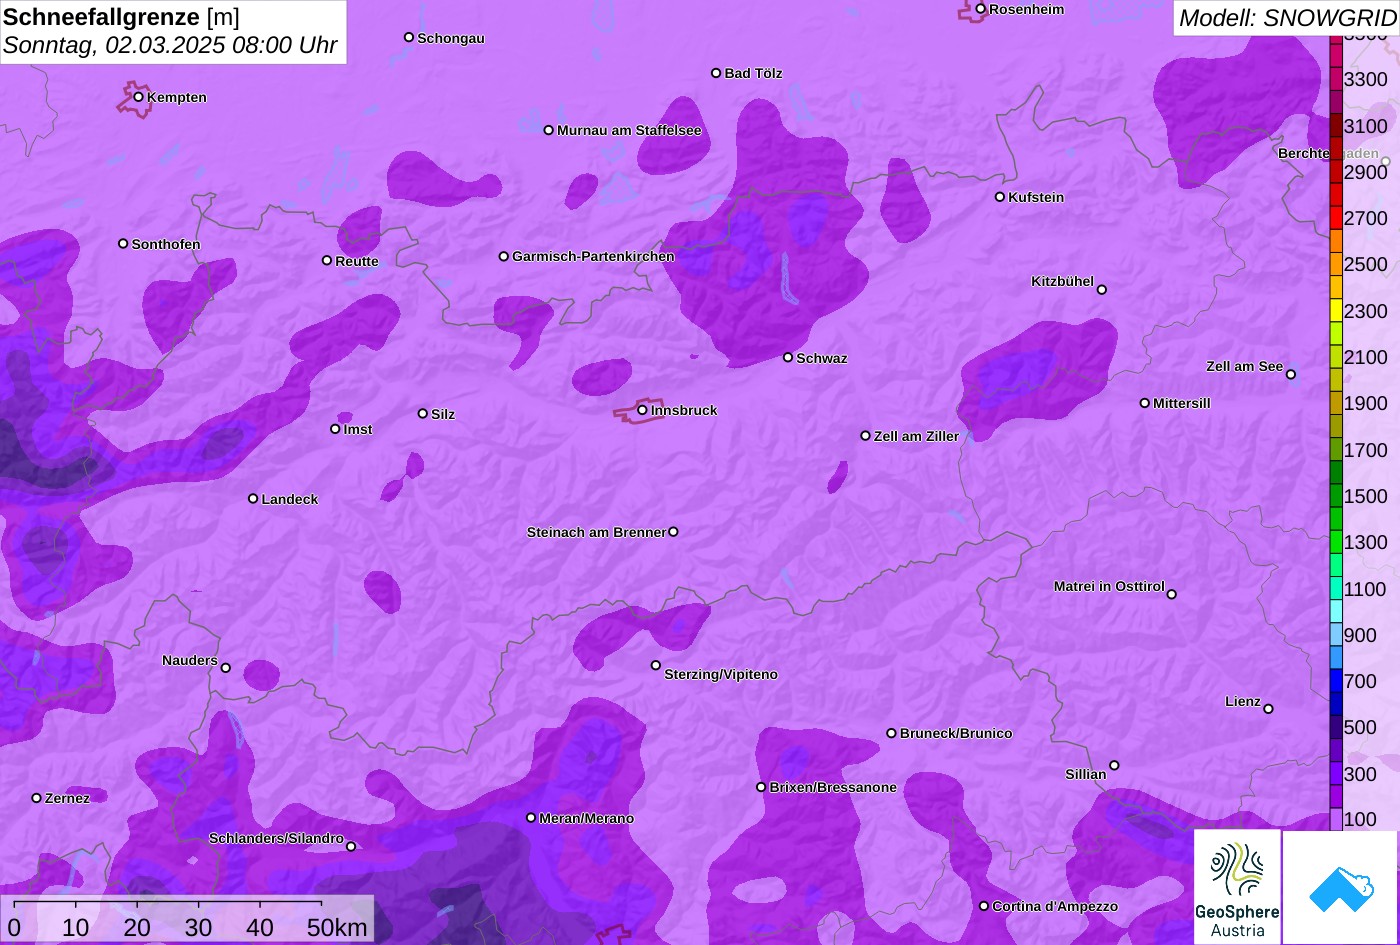
Task: Click the Mittersill marker dot
Action: click(x=1145, y=403)
